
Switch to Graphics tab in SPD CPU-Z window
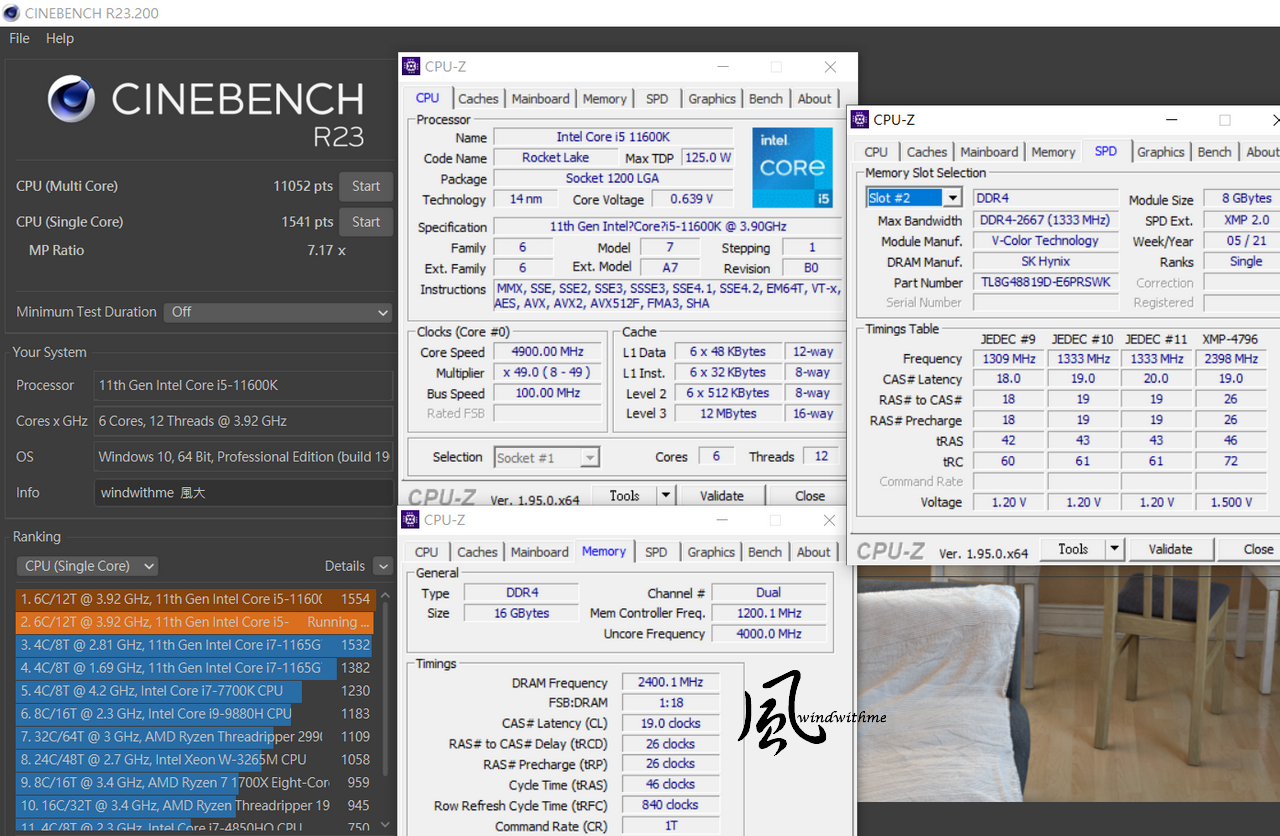pyautogui.click(x=1161, y=152)
